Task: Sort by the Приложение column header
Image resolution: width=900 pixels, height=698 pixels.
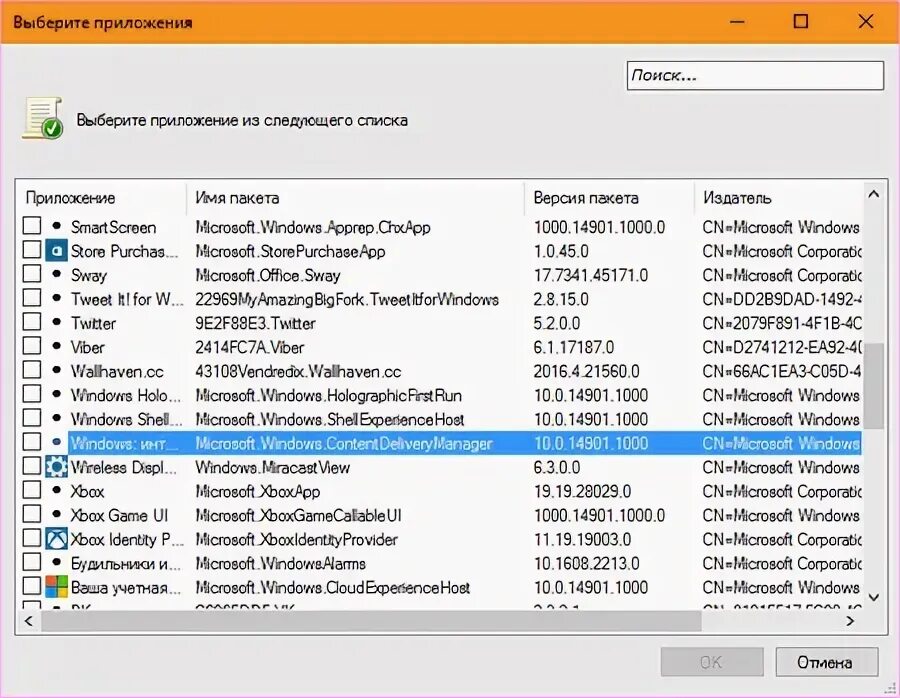Action: [101, 198]
